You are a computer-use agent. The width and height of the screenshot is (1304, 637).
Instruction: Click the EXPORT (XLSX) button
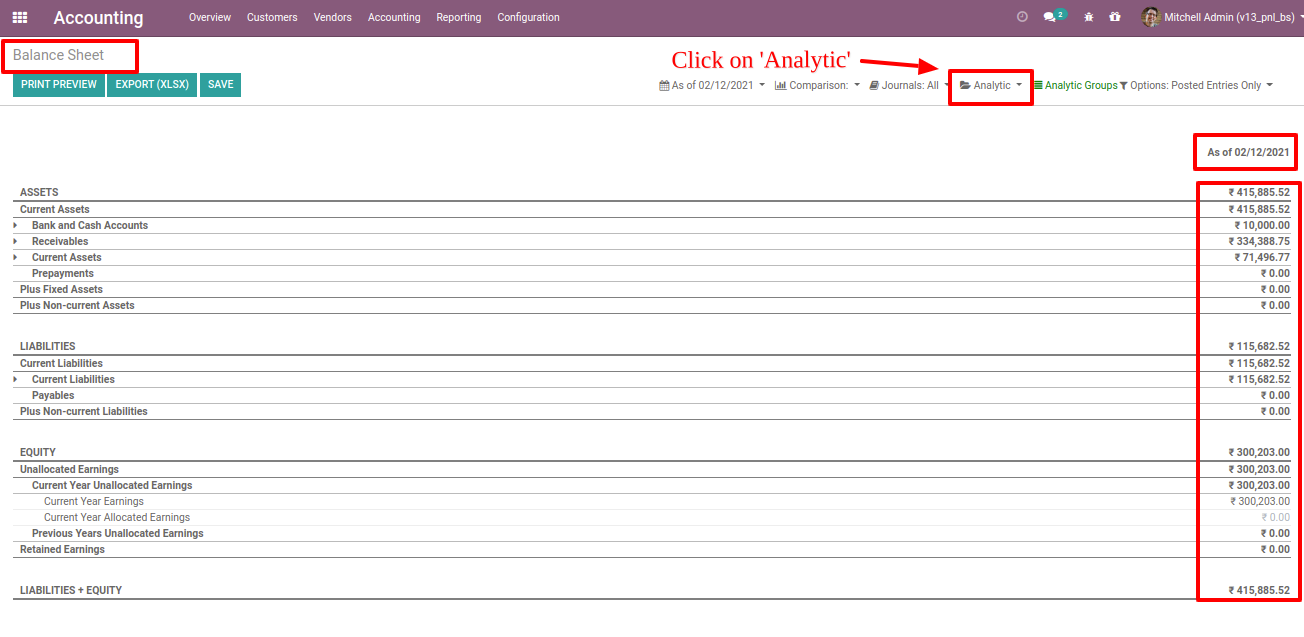[x=151, y=84]
